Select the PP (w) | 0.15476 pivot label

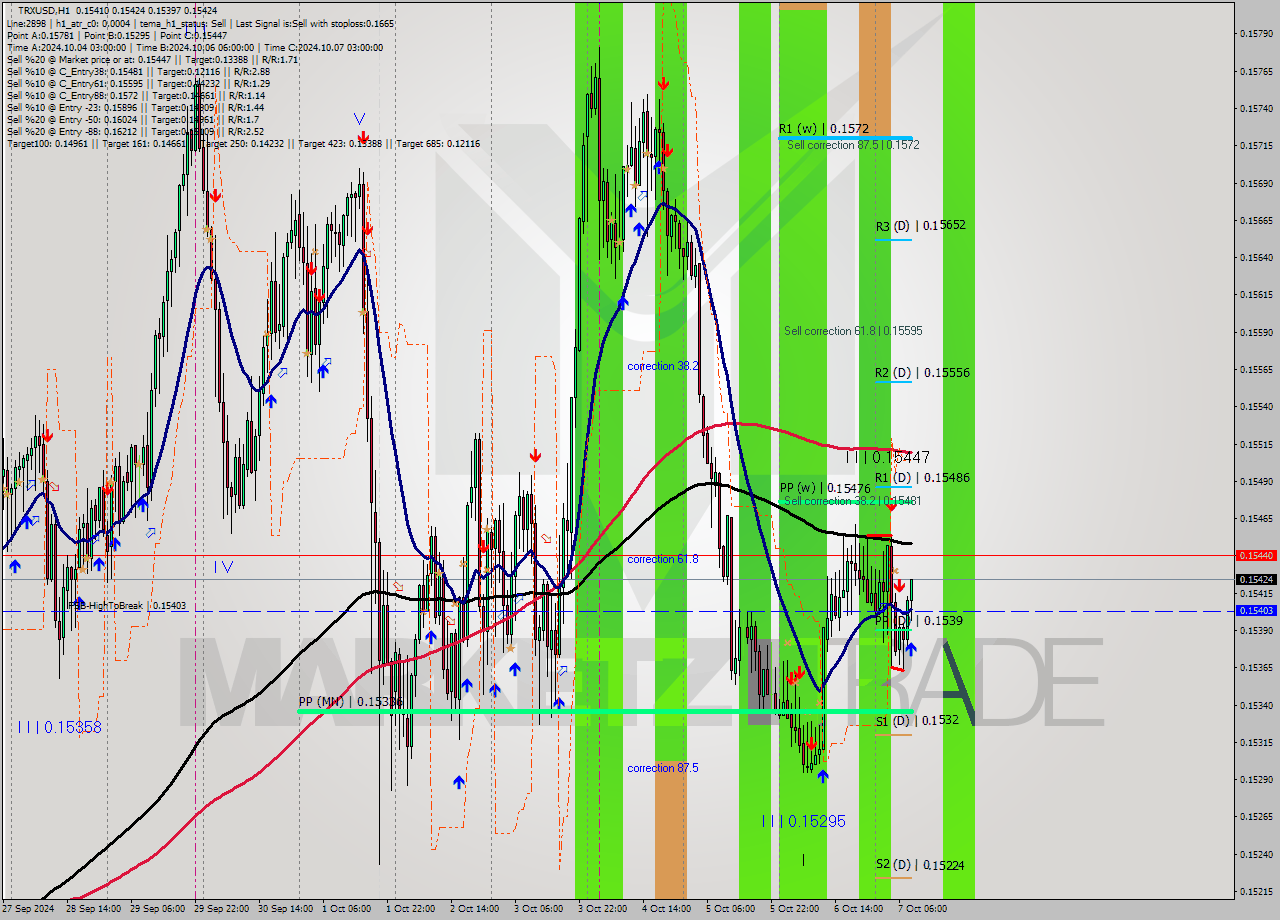(827, 488)
